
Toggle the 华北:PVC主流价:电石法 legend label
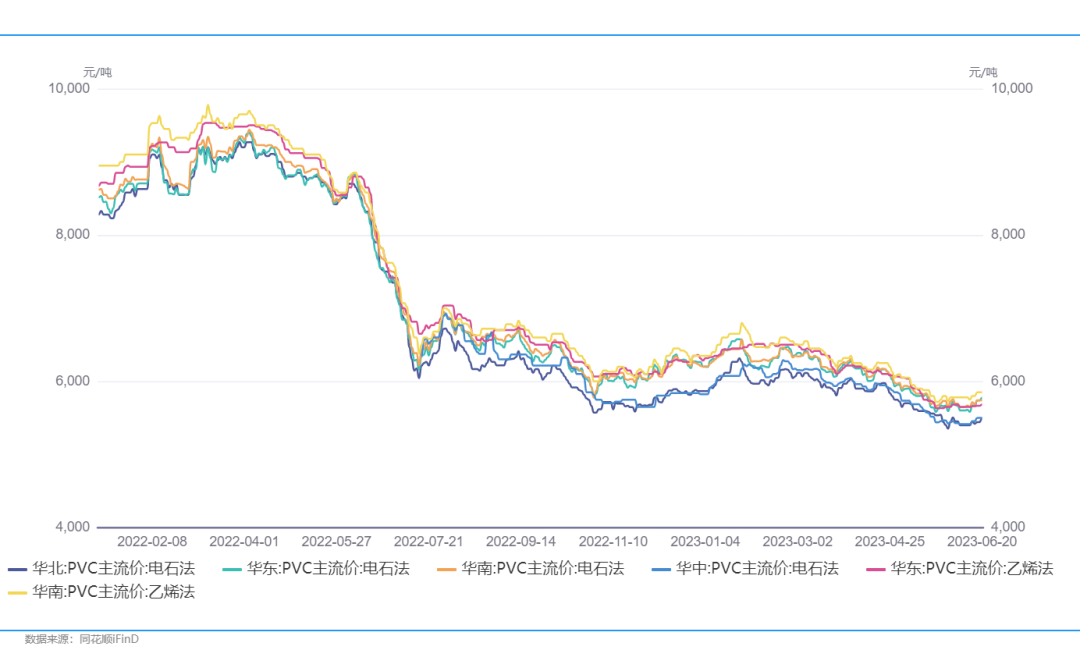tap(113, 568)
